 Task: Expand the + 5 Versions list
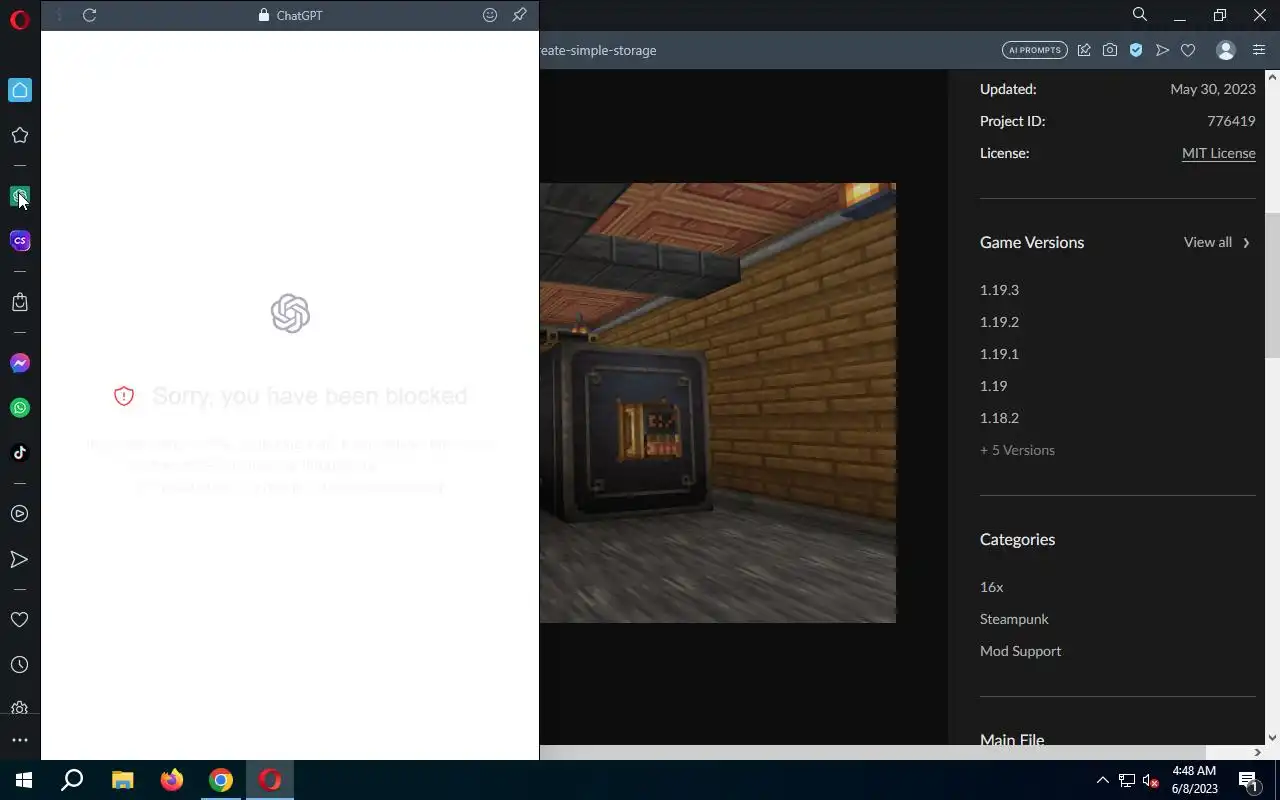point(1017,450)
